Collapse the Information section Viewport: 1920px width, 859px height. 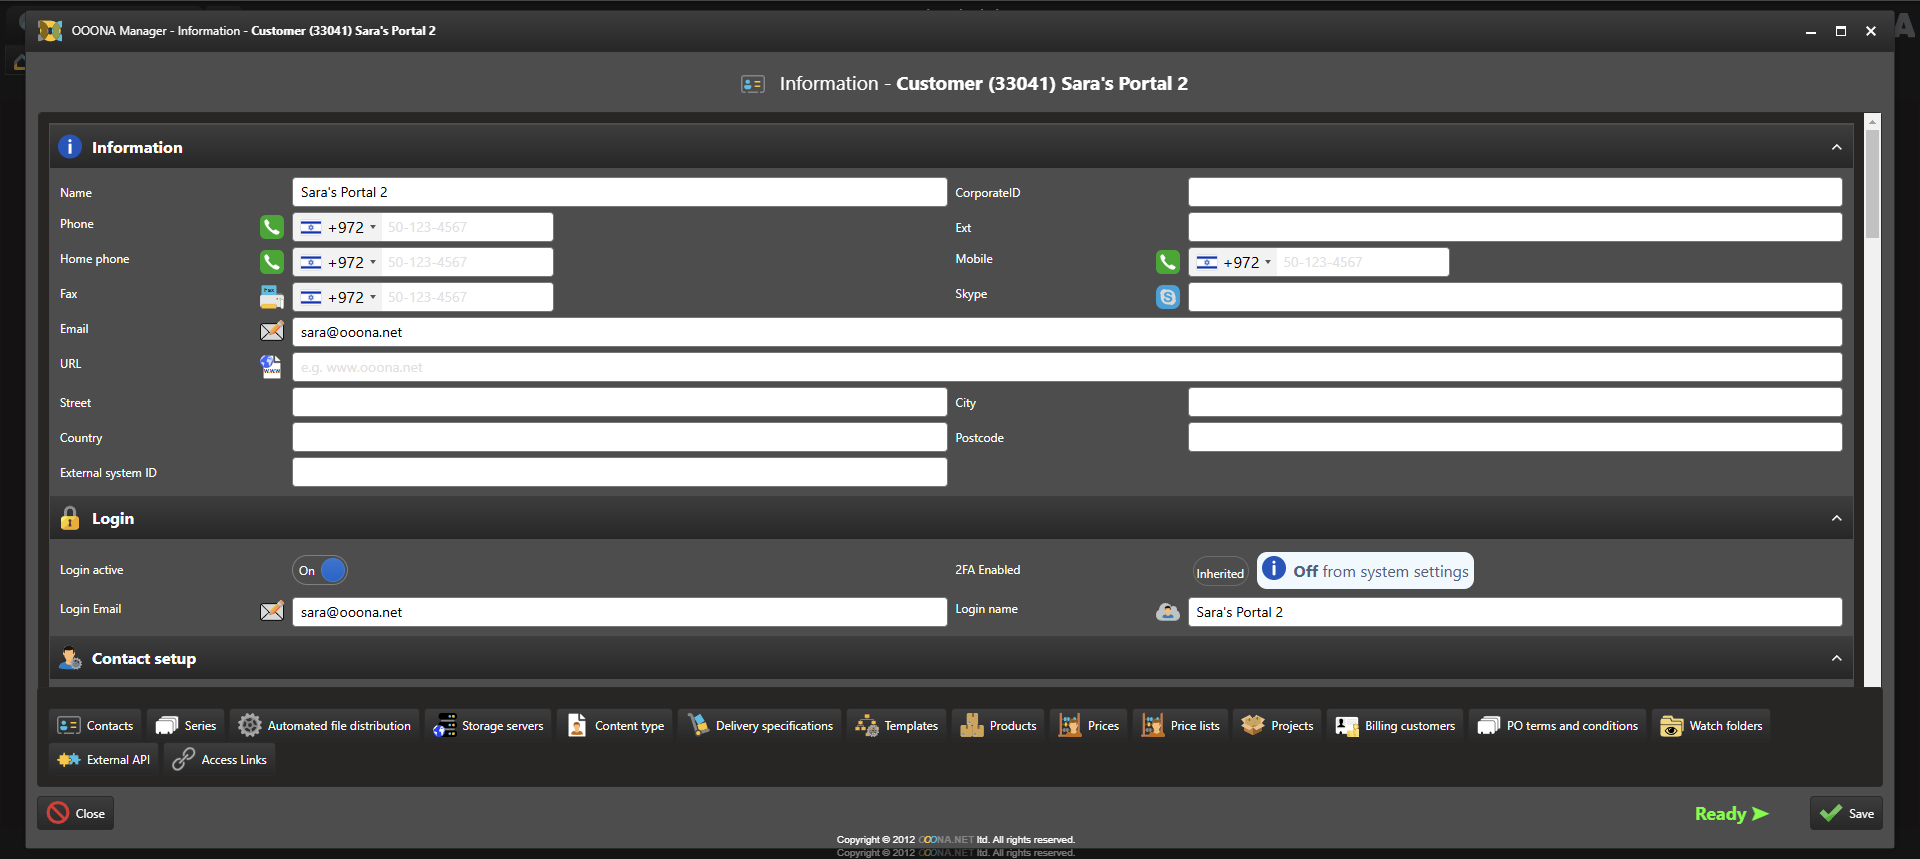[1836, 147]
